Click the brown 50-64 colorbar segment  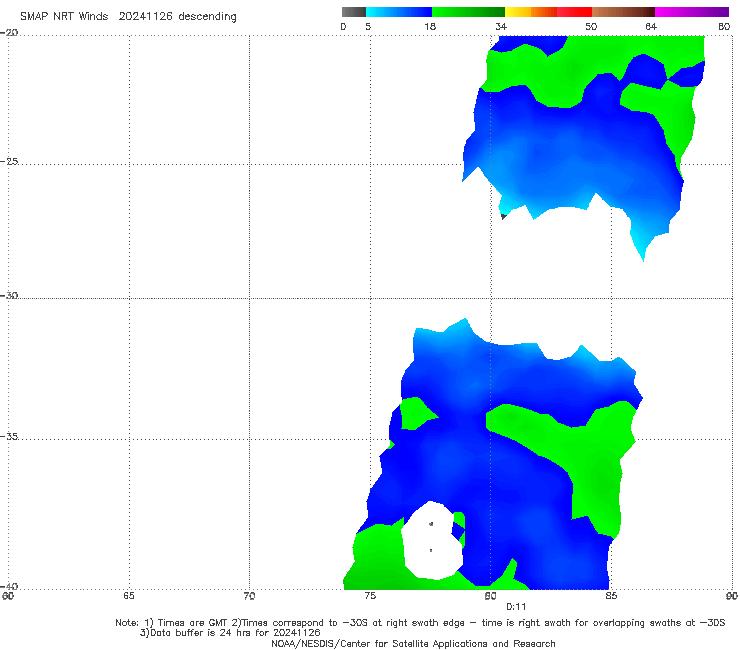pyautogui.click(x=623, y=12)
